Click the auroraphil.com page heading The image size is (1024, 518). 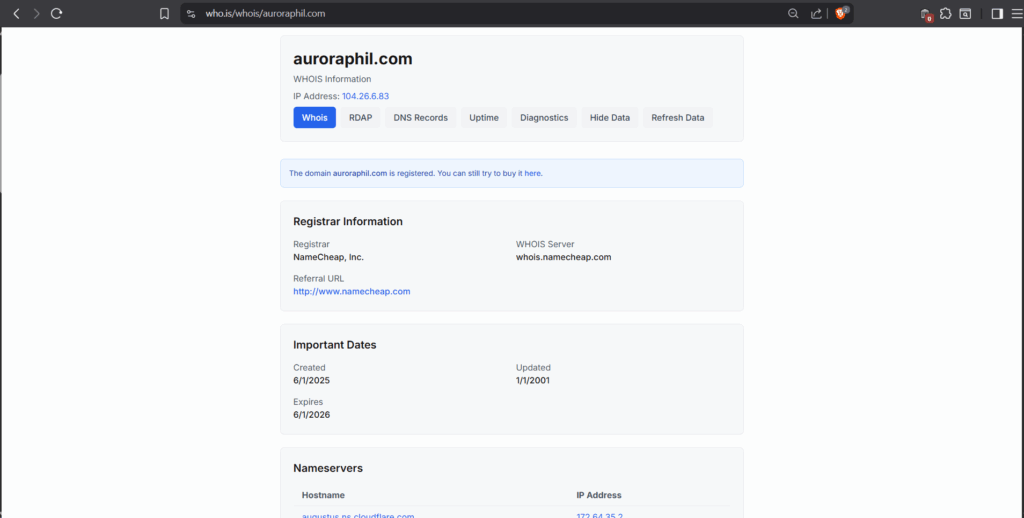(x=353, y=59)
